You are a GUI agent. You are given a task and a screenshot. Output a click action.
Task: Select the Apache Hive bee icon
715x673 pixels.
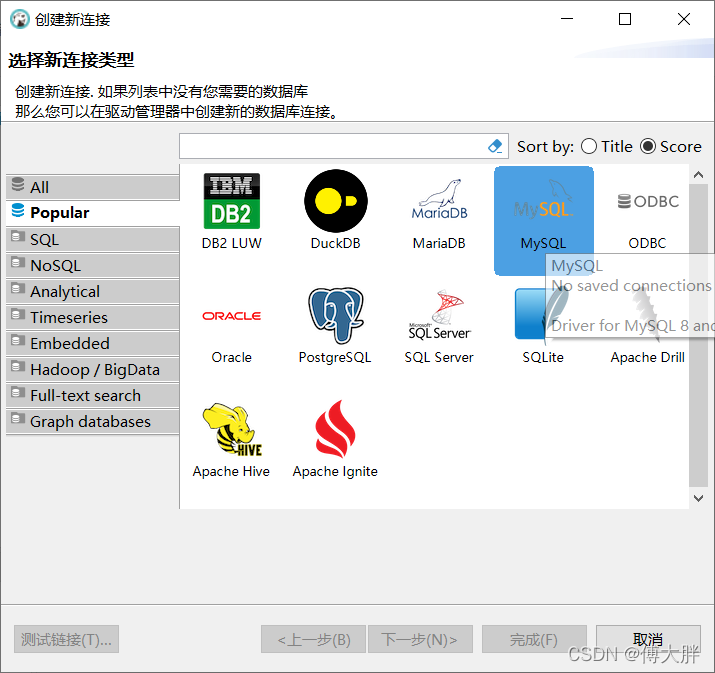tap(233, 429)
